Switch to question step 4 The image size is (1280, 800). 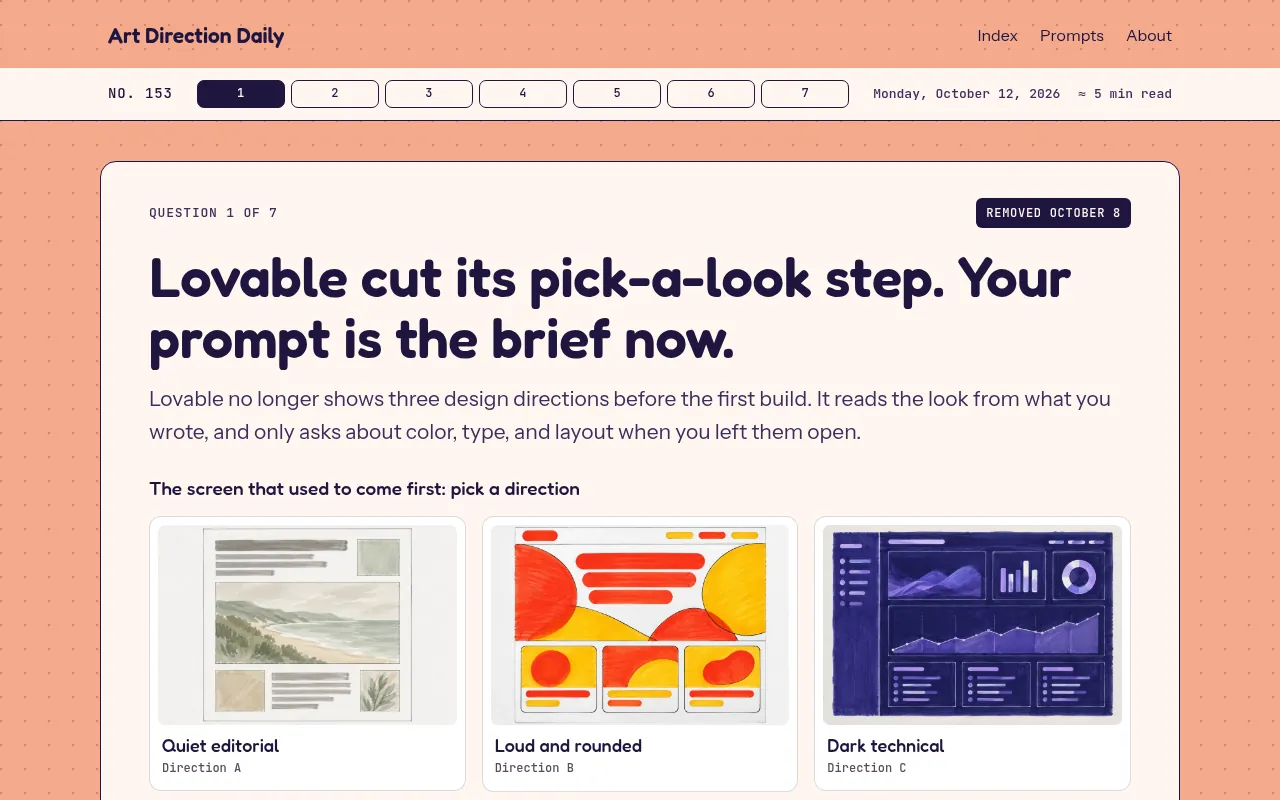coord(523,94)
